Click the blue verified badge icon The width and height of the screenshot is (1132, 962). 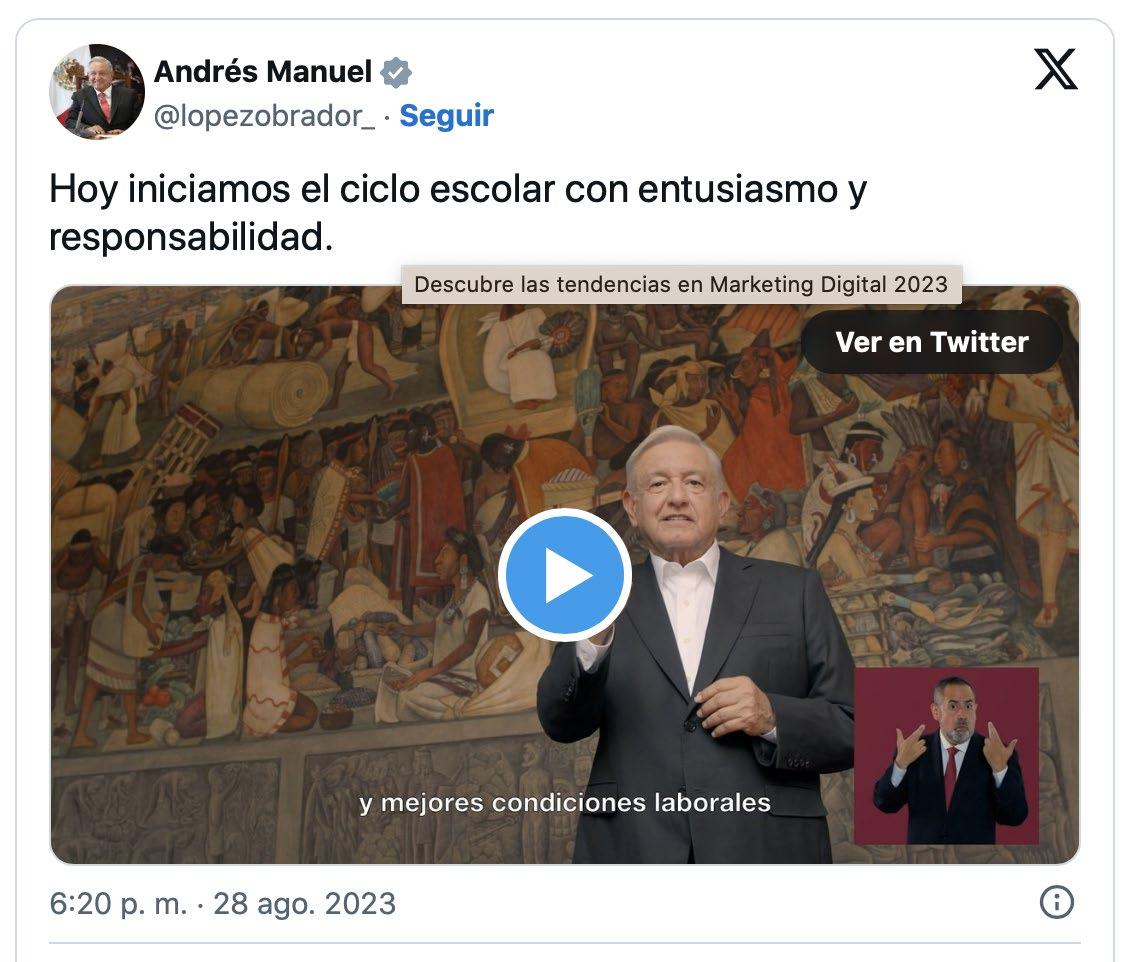tap(396, 72)
